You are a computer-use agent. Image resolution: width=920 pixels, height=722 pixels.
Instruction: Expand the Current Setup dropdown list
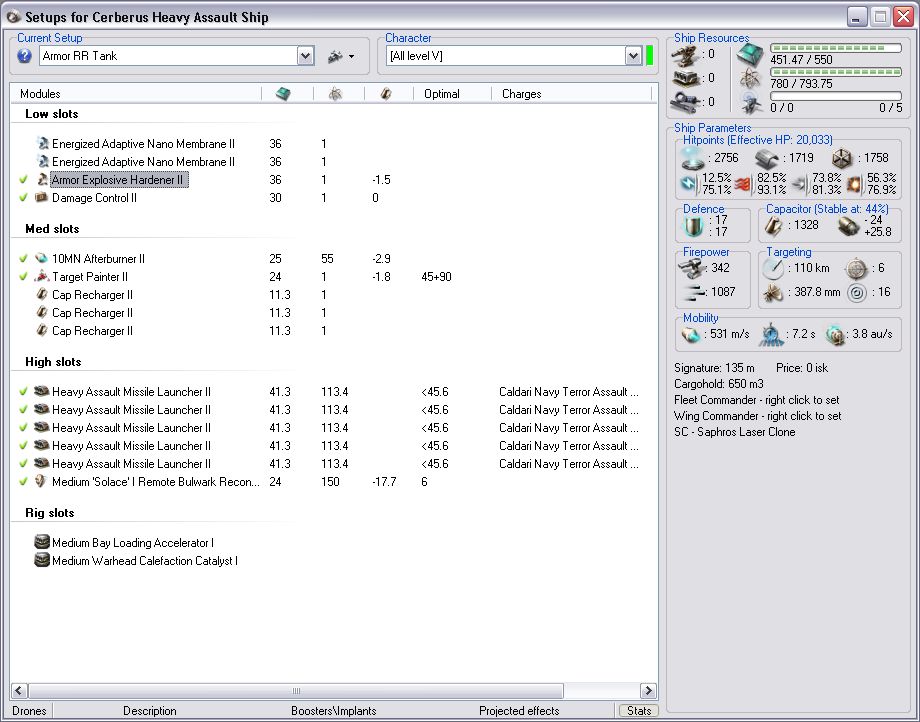coord(306,56)
